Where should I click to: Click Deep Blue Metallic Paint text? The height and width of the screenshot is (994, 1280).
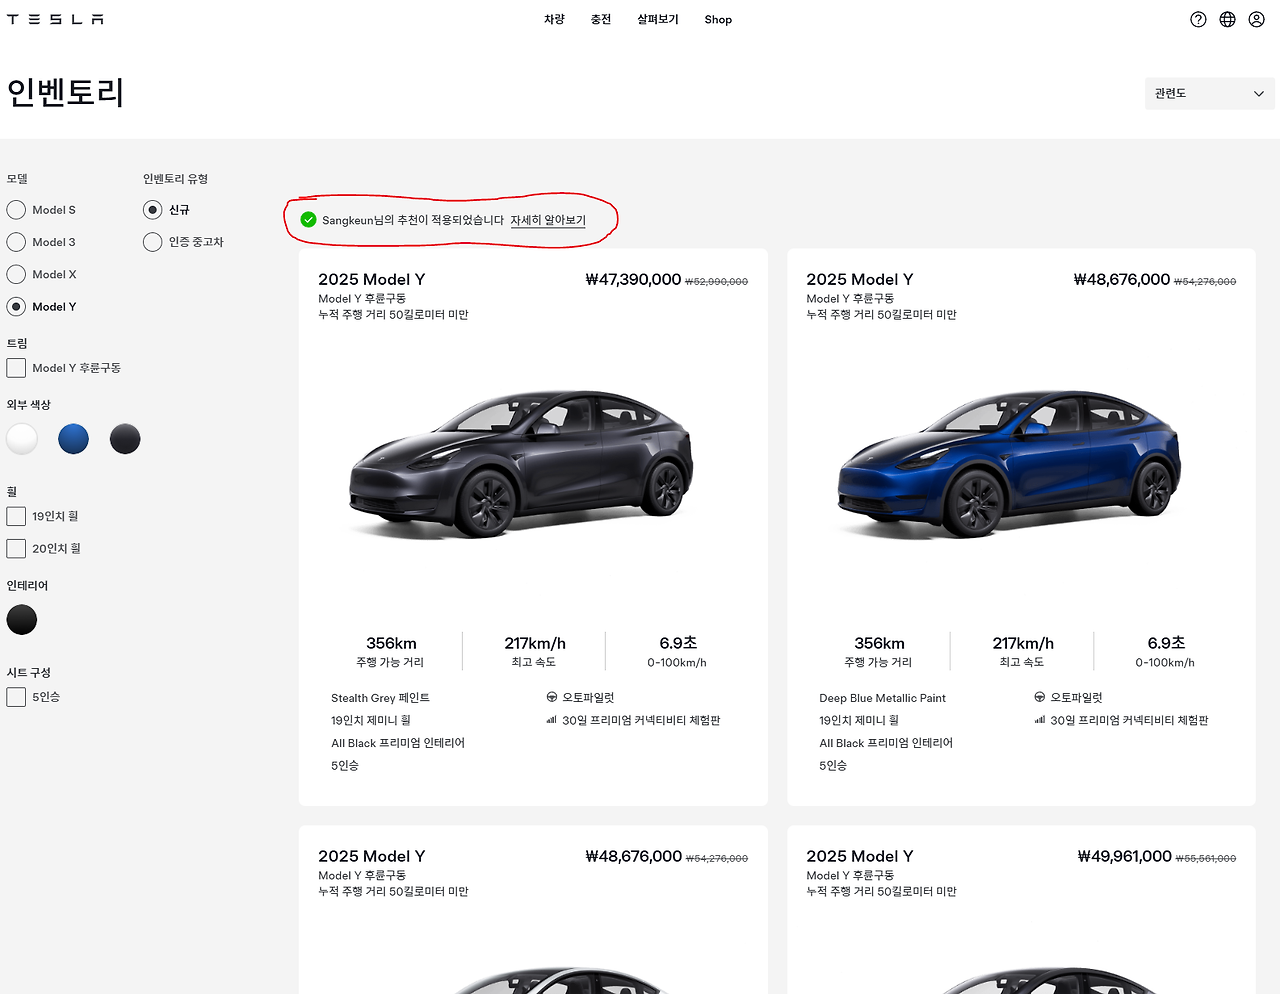pyautogui.click(x=882, y=698)
